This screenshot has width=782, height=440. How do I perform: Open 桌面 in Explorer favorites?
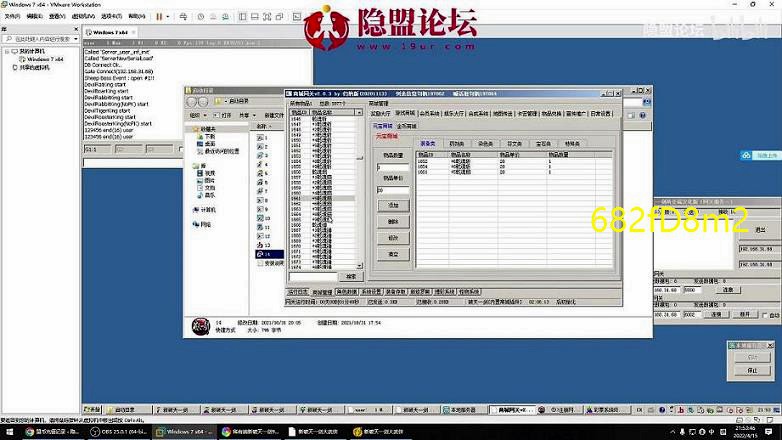click(206, 144)
